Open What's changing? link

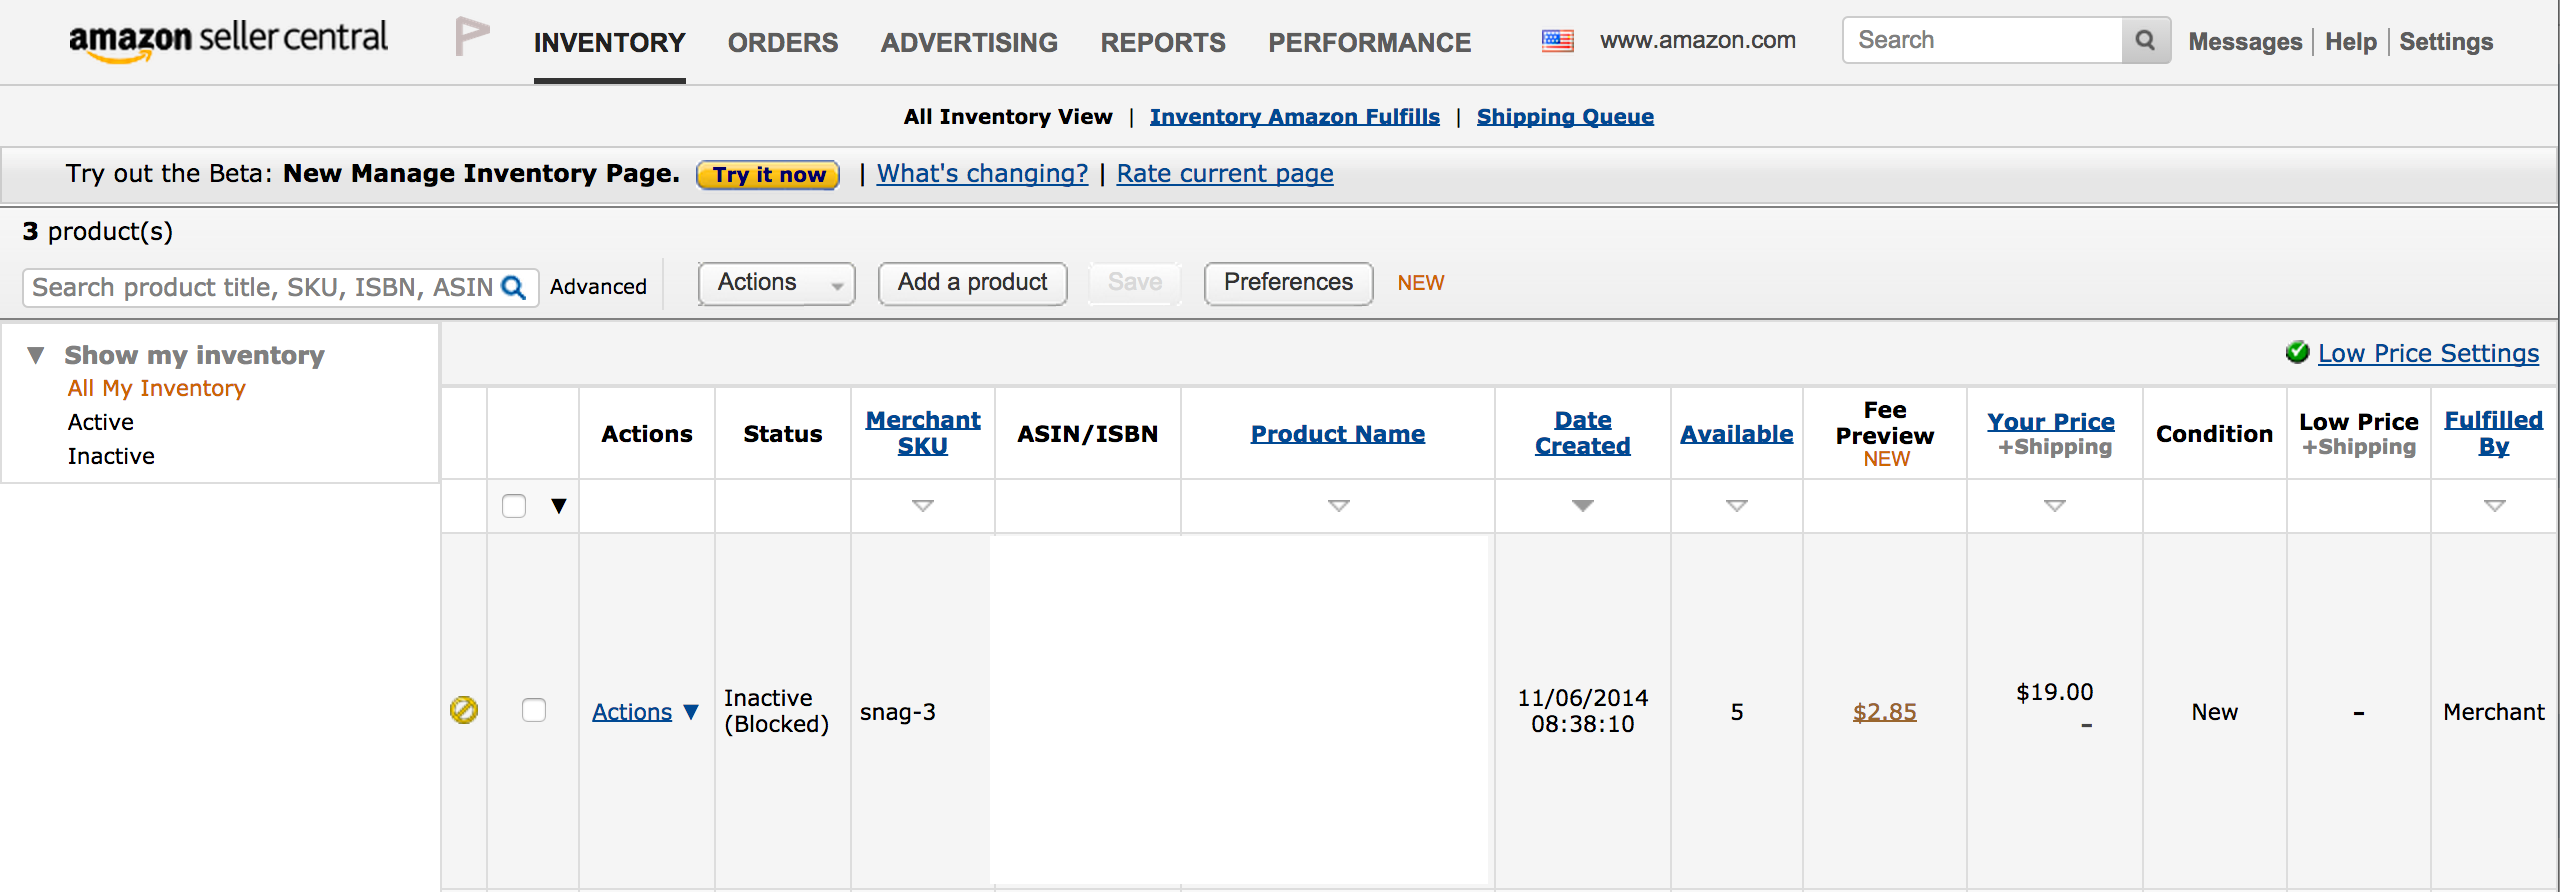coord(982,174)
